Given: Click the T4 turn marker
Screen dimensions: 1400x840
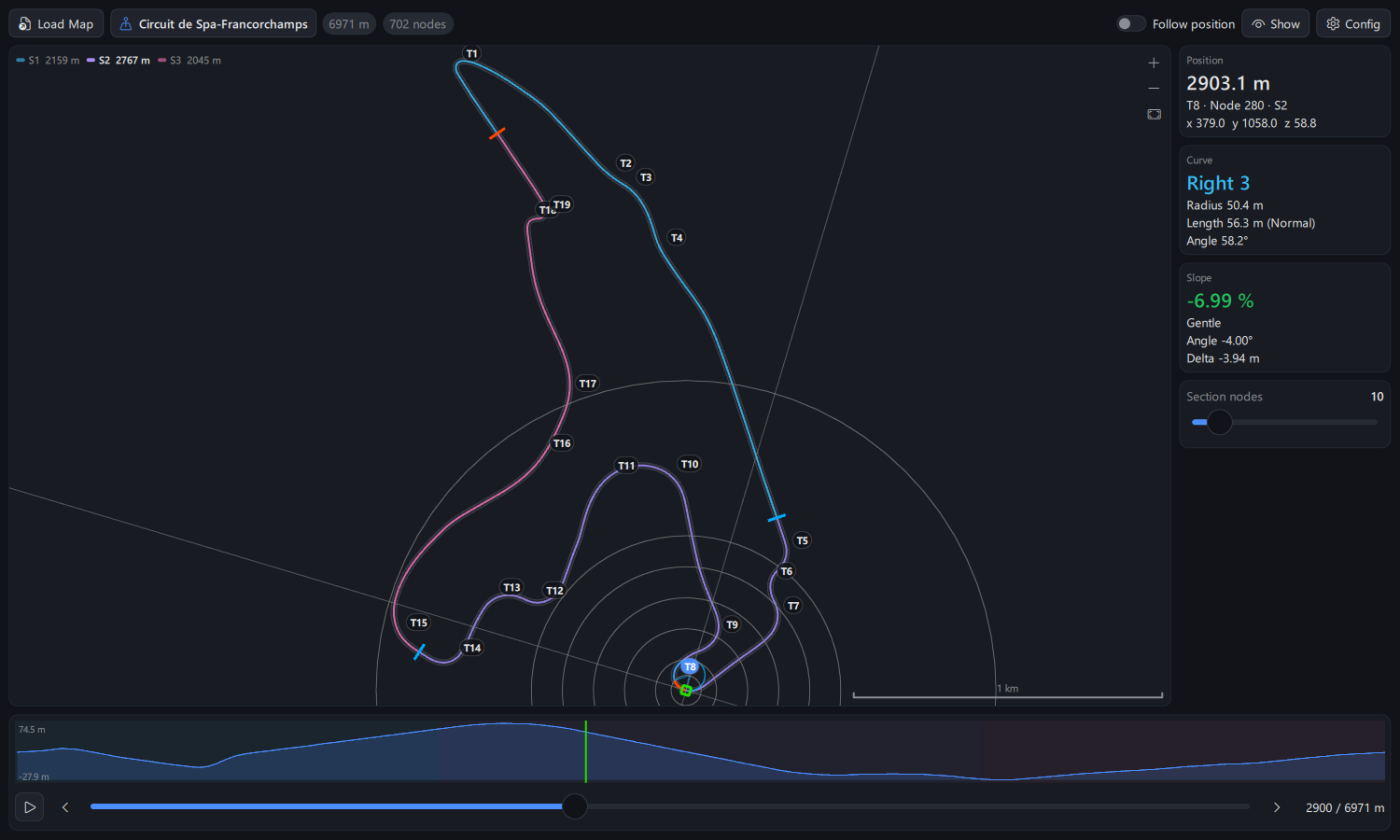Looking at the screenshot, I should click(x=677, y=238).
